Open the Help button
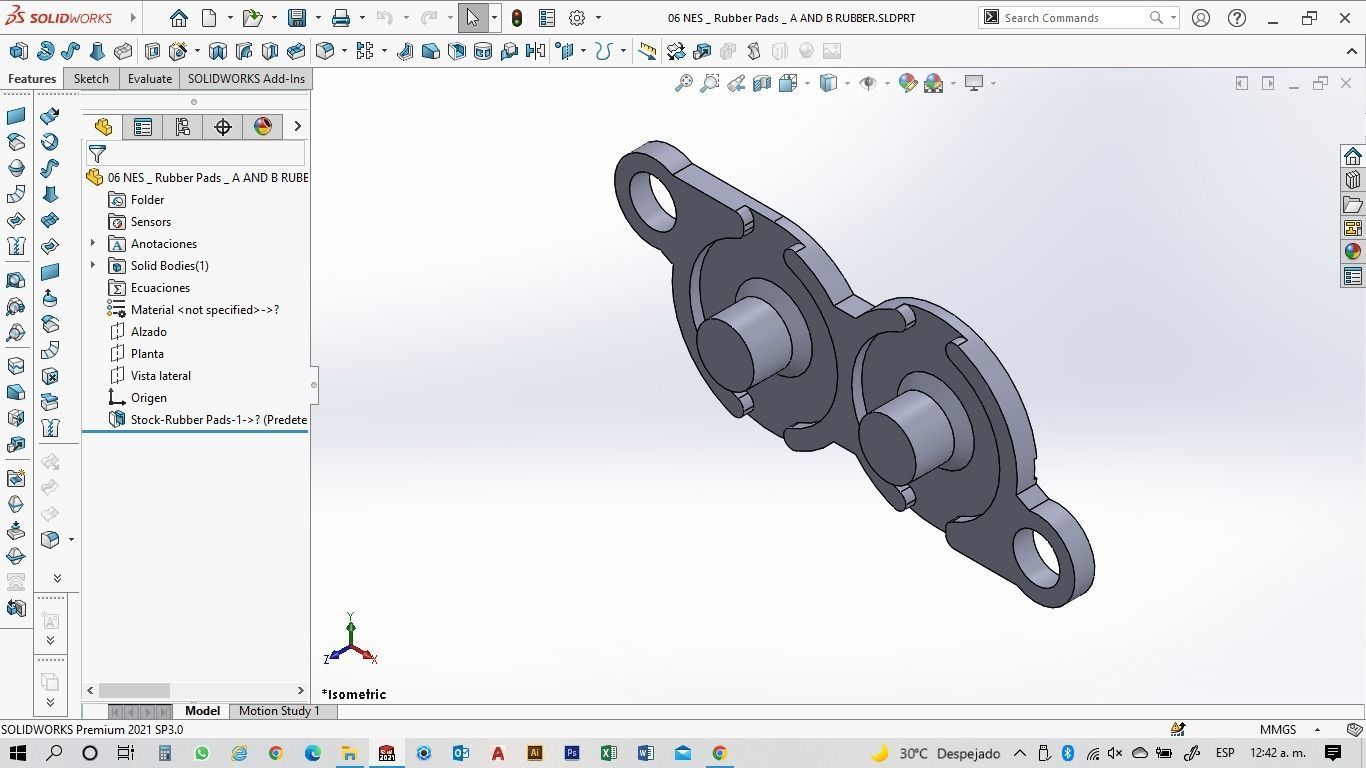The height and width of the screenshot is (768, 1366). [1237, 18]
